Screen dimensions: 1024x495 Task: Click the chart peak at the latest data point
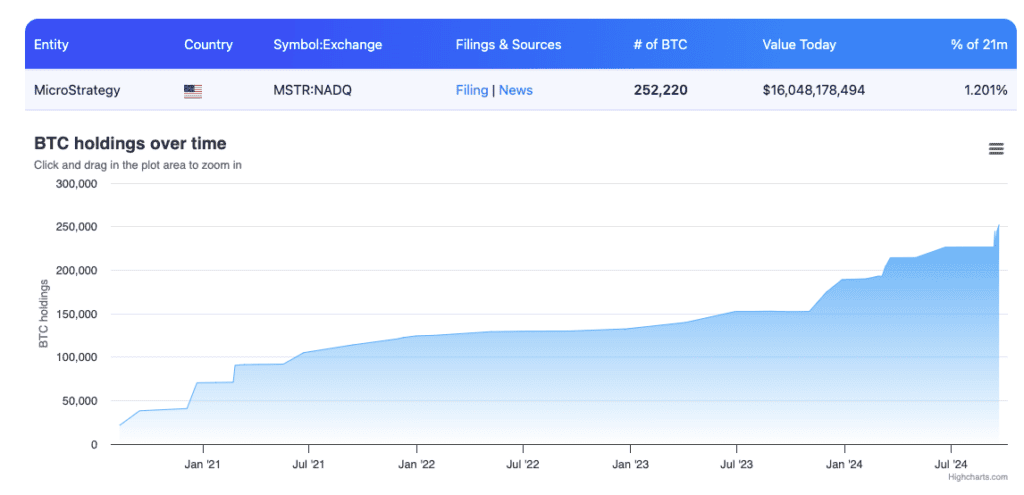[999, 225]
